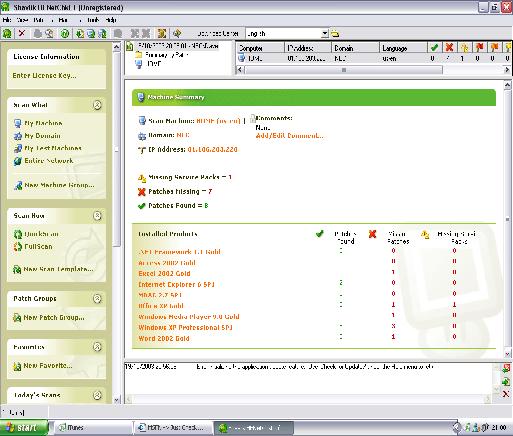
Task: Click the yellow highlighted toolbar icon
Action: [x=162, y=33]
